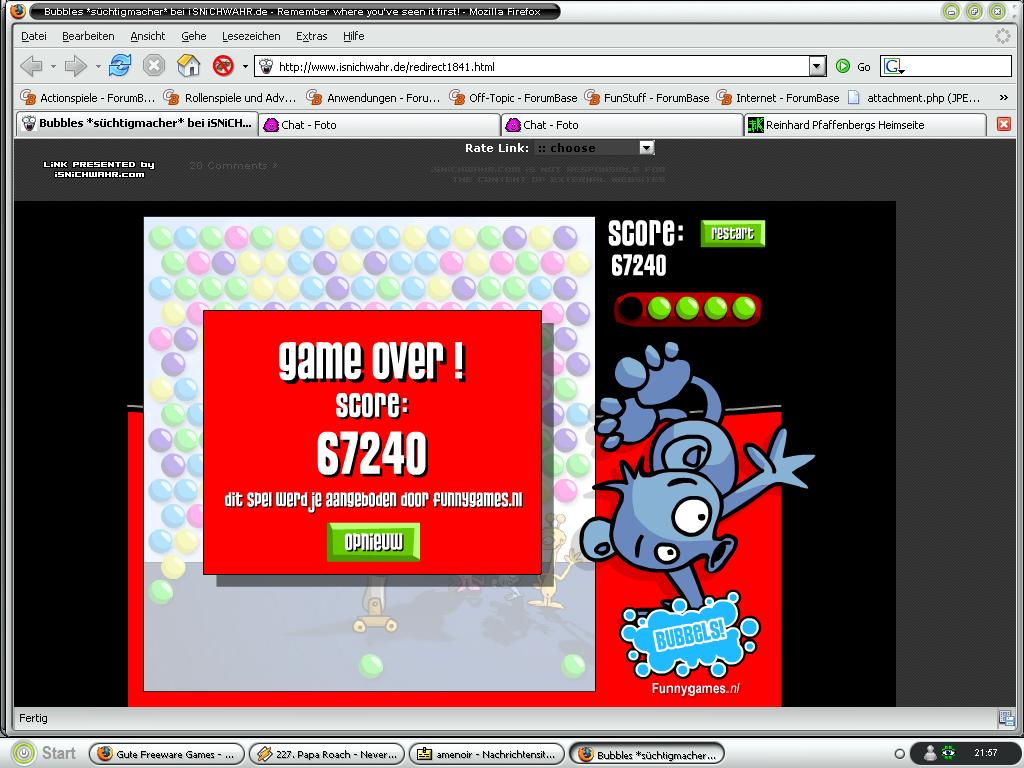Image resolution: width=1024 pixels, height=768 pixels.
Task: Open the FunStuff - ForumBase bookmark
Action: pyautogui.click(x=647, y=98)
